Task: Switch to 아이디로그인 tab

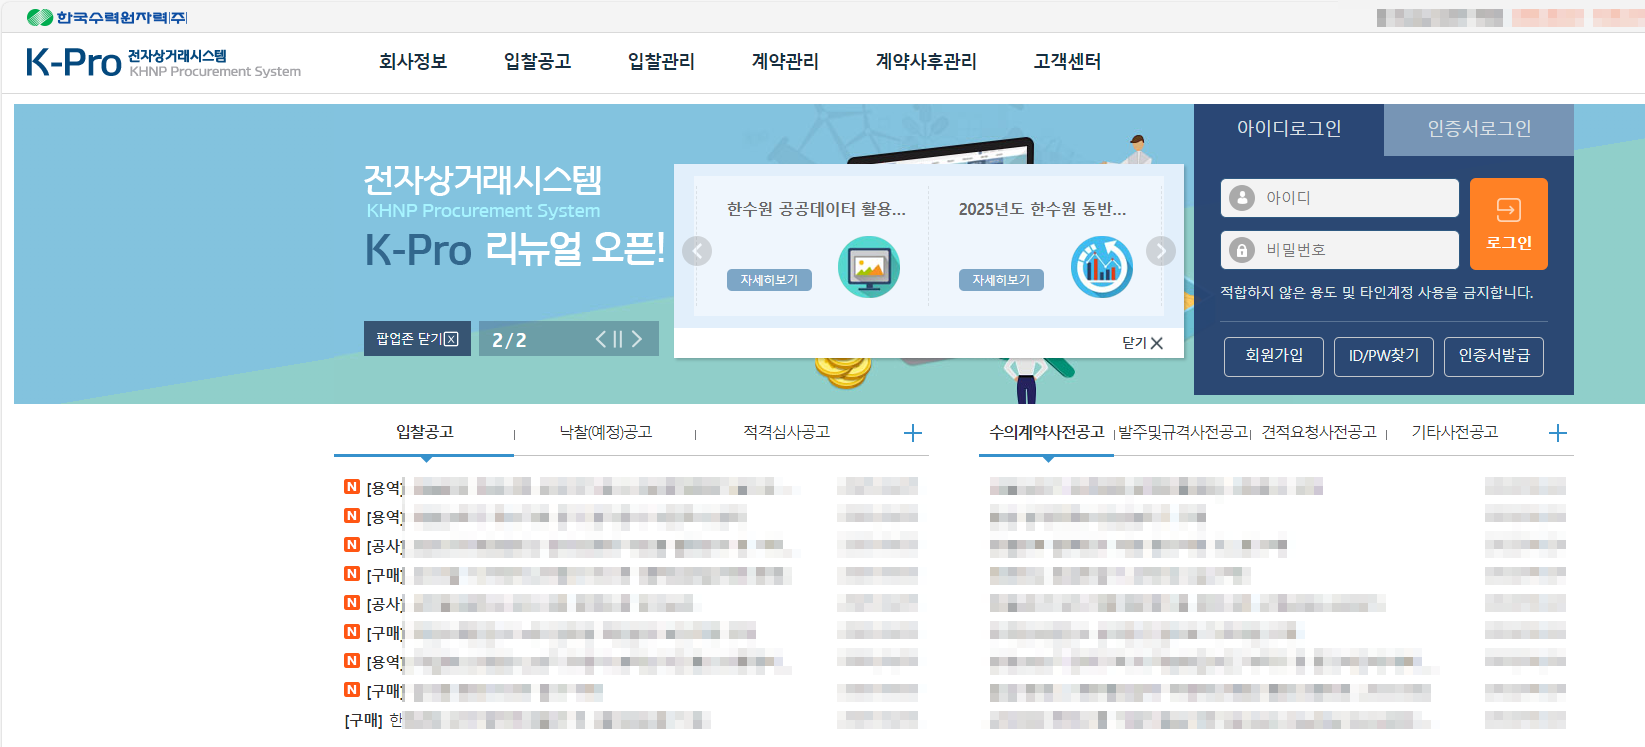Action: coord(1289,129)
